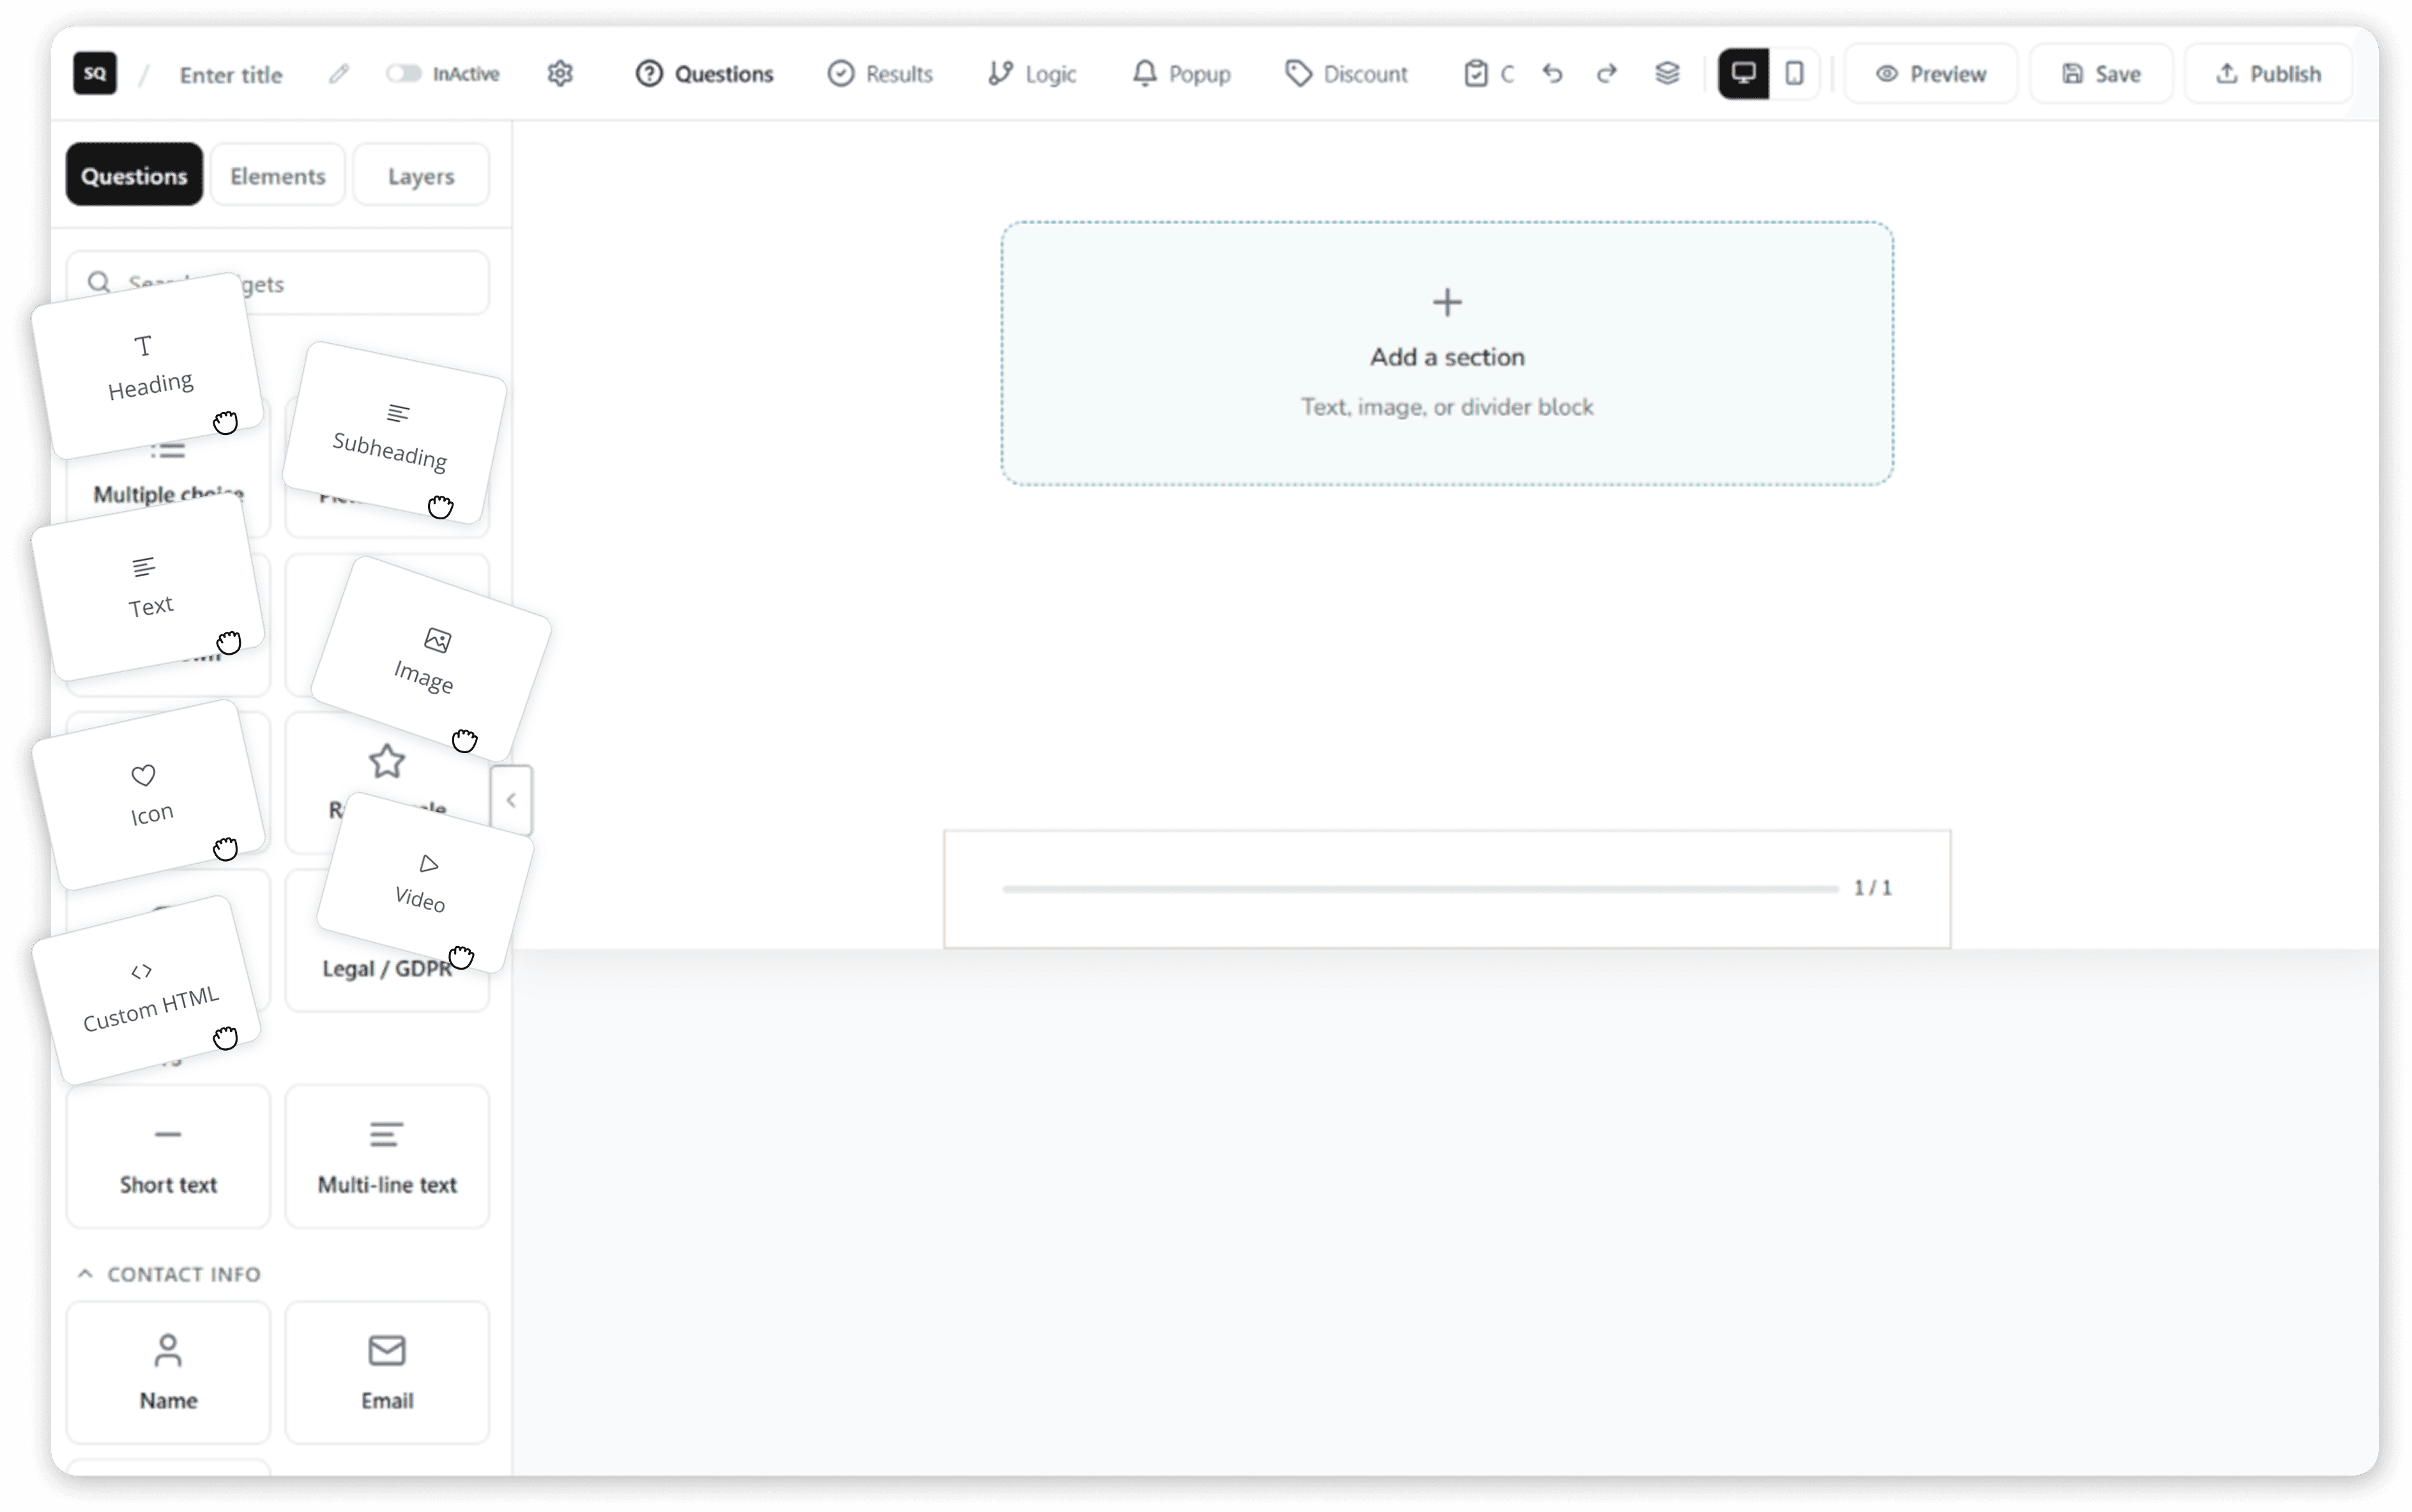Pick the Custom HTML element card
This screenshot has height=1512, width=2412.
point(147,990)
